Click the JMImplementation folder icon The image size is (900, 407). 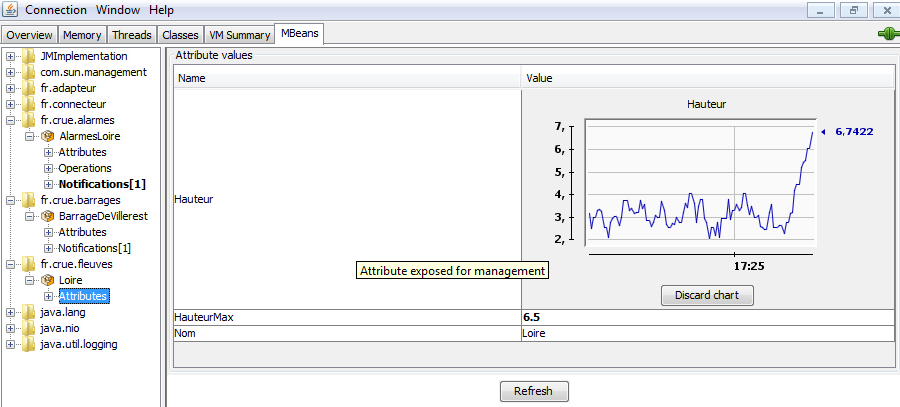(x=28, y=56)
